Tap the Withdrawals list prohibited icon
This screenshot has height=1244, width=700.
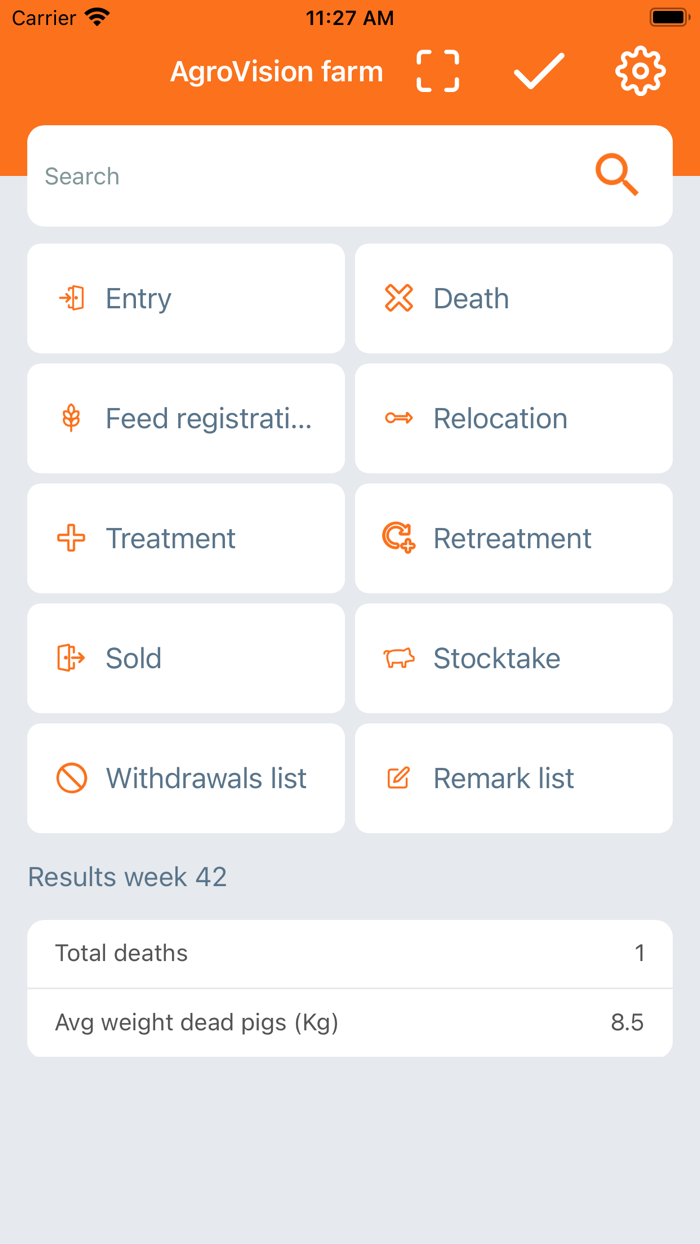click(x=71, y=778)
